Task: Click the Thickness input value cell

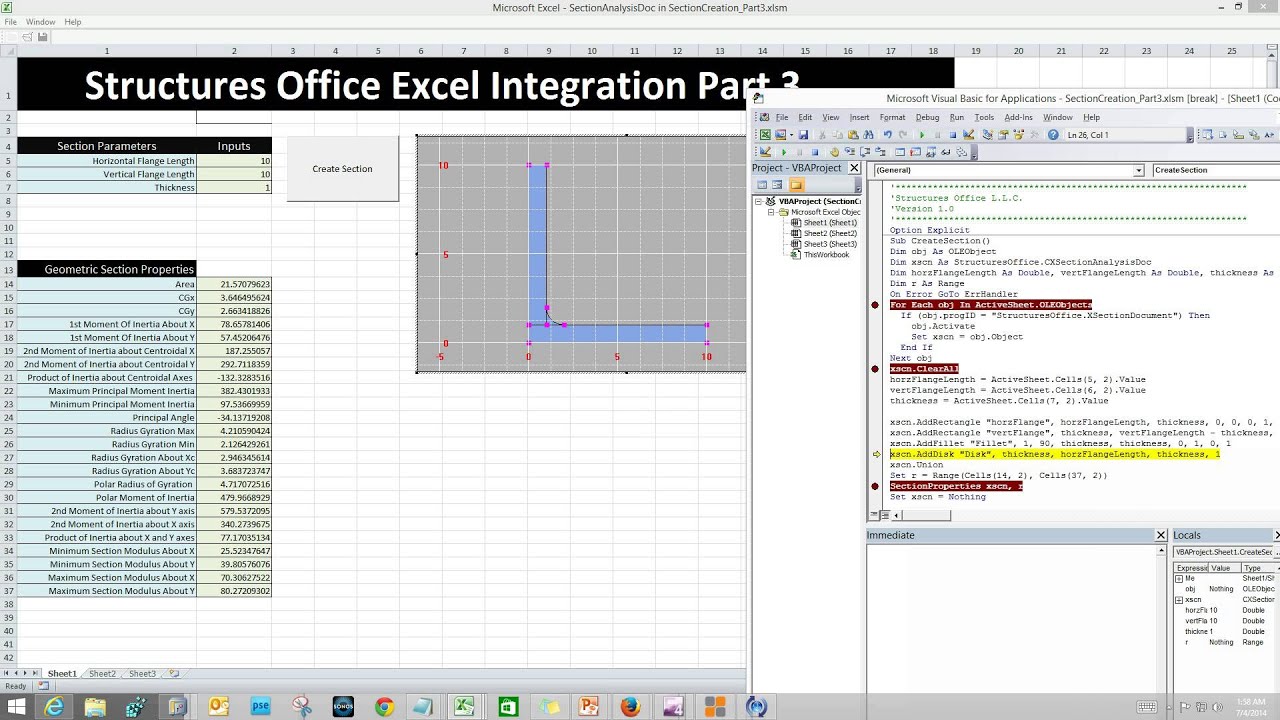Action: click(234, 188)
